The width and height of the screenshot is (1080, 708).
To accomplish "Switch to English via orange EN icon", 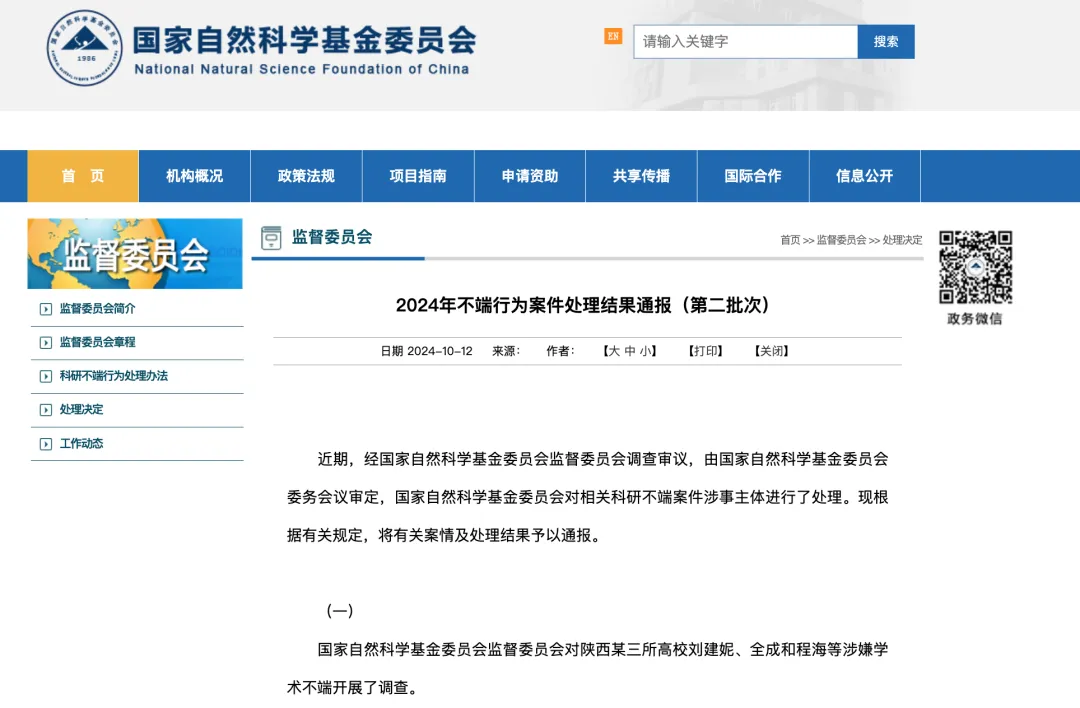I will (x=613, y=36).
